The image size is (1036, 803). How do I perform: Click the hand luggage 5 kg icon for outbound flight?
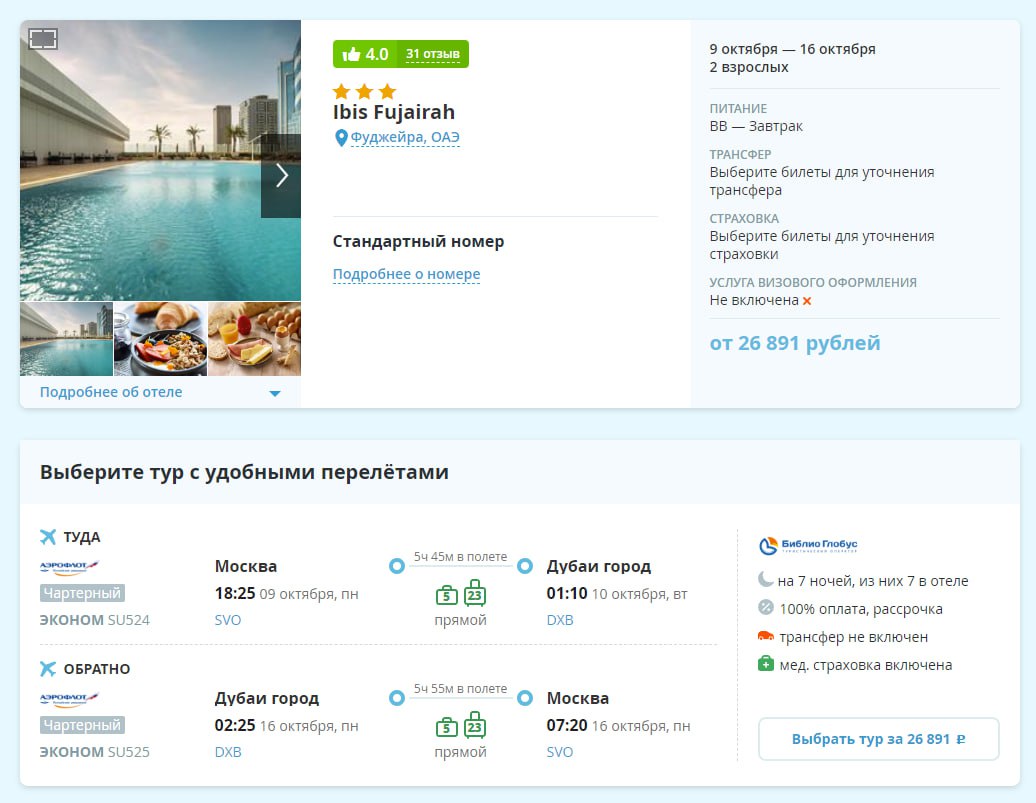(x=447, y=595)
